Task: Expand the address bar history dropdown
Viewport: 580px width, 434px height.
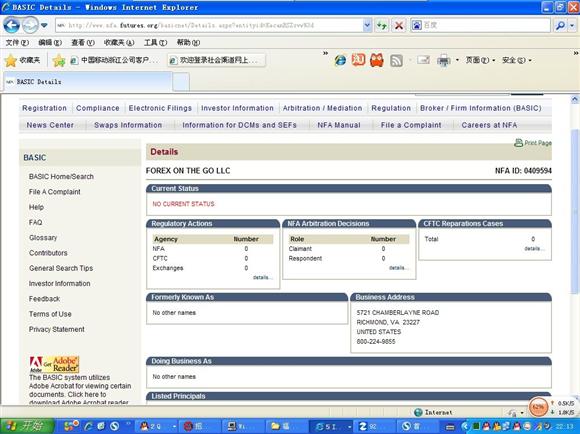Action: point(367,26)
